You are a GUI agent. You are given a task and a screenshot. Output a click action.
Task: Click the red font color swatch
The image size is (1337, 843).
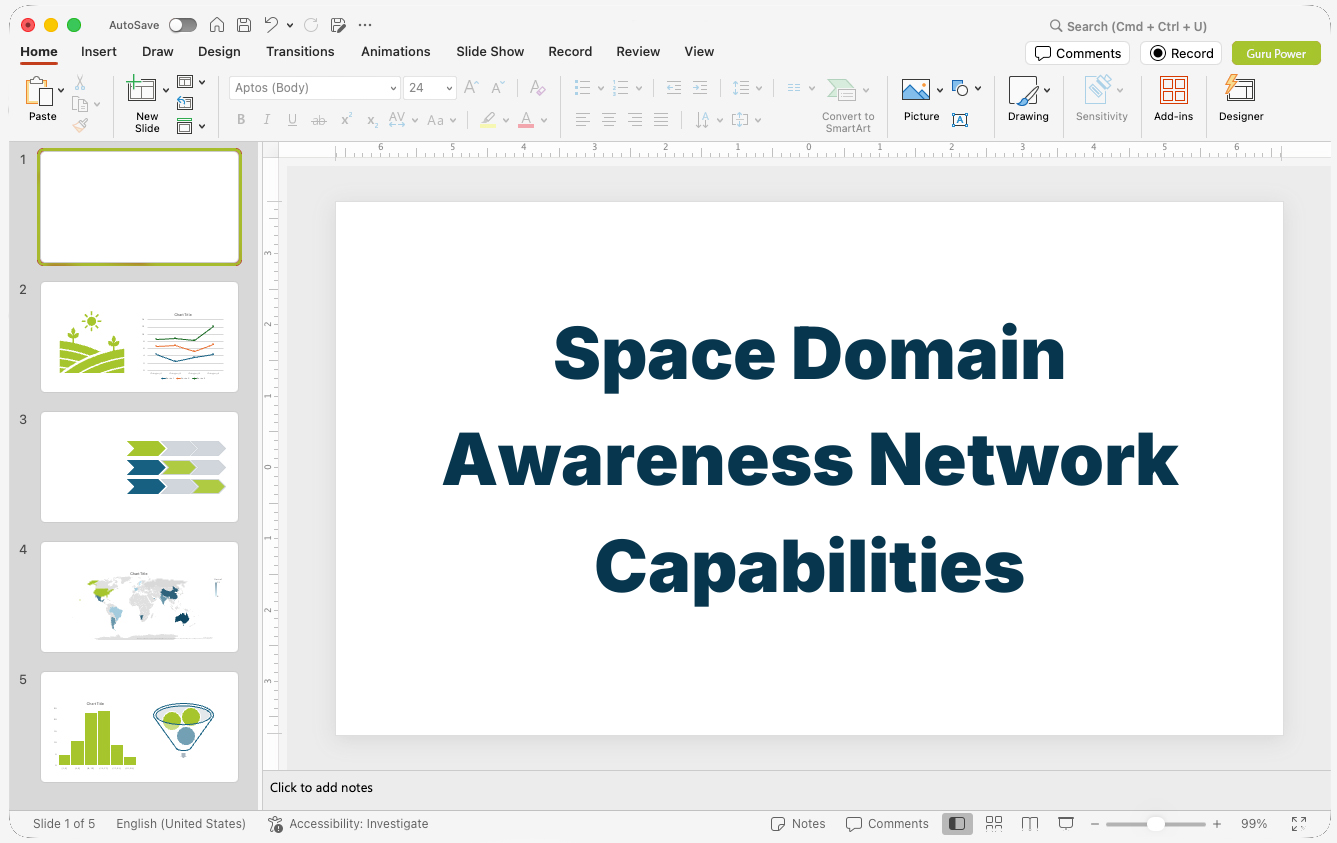tap(527, 120)
